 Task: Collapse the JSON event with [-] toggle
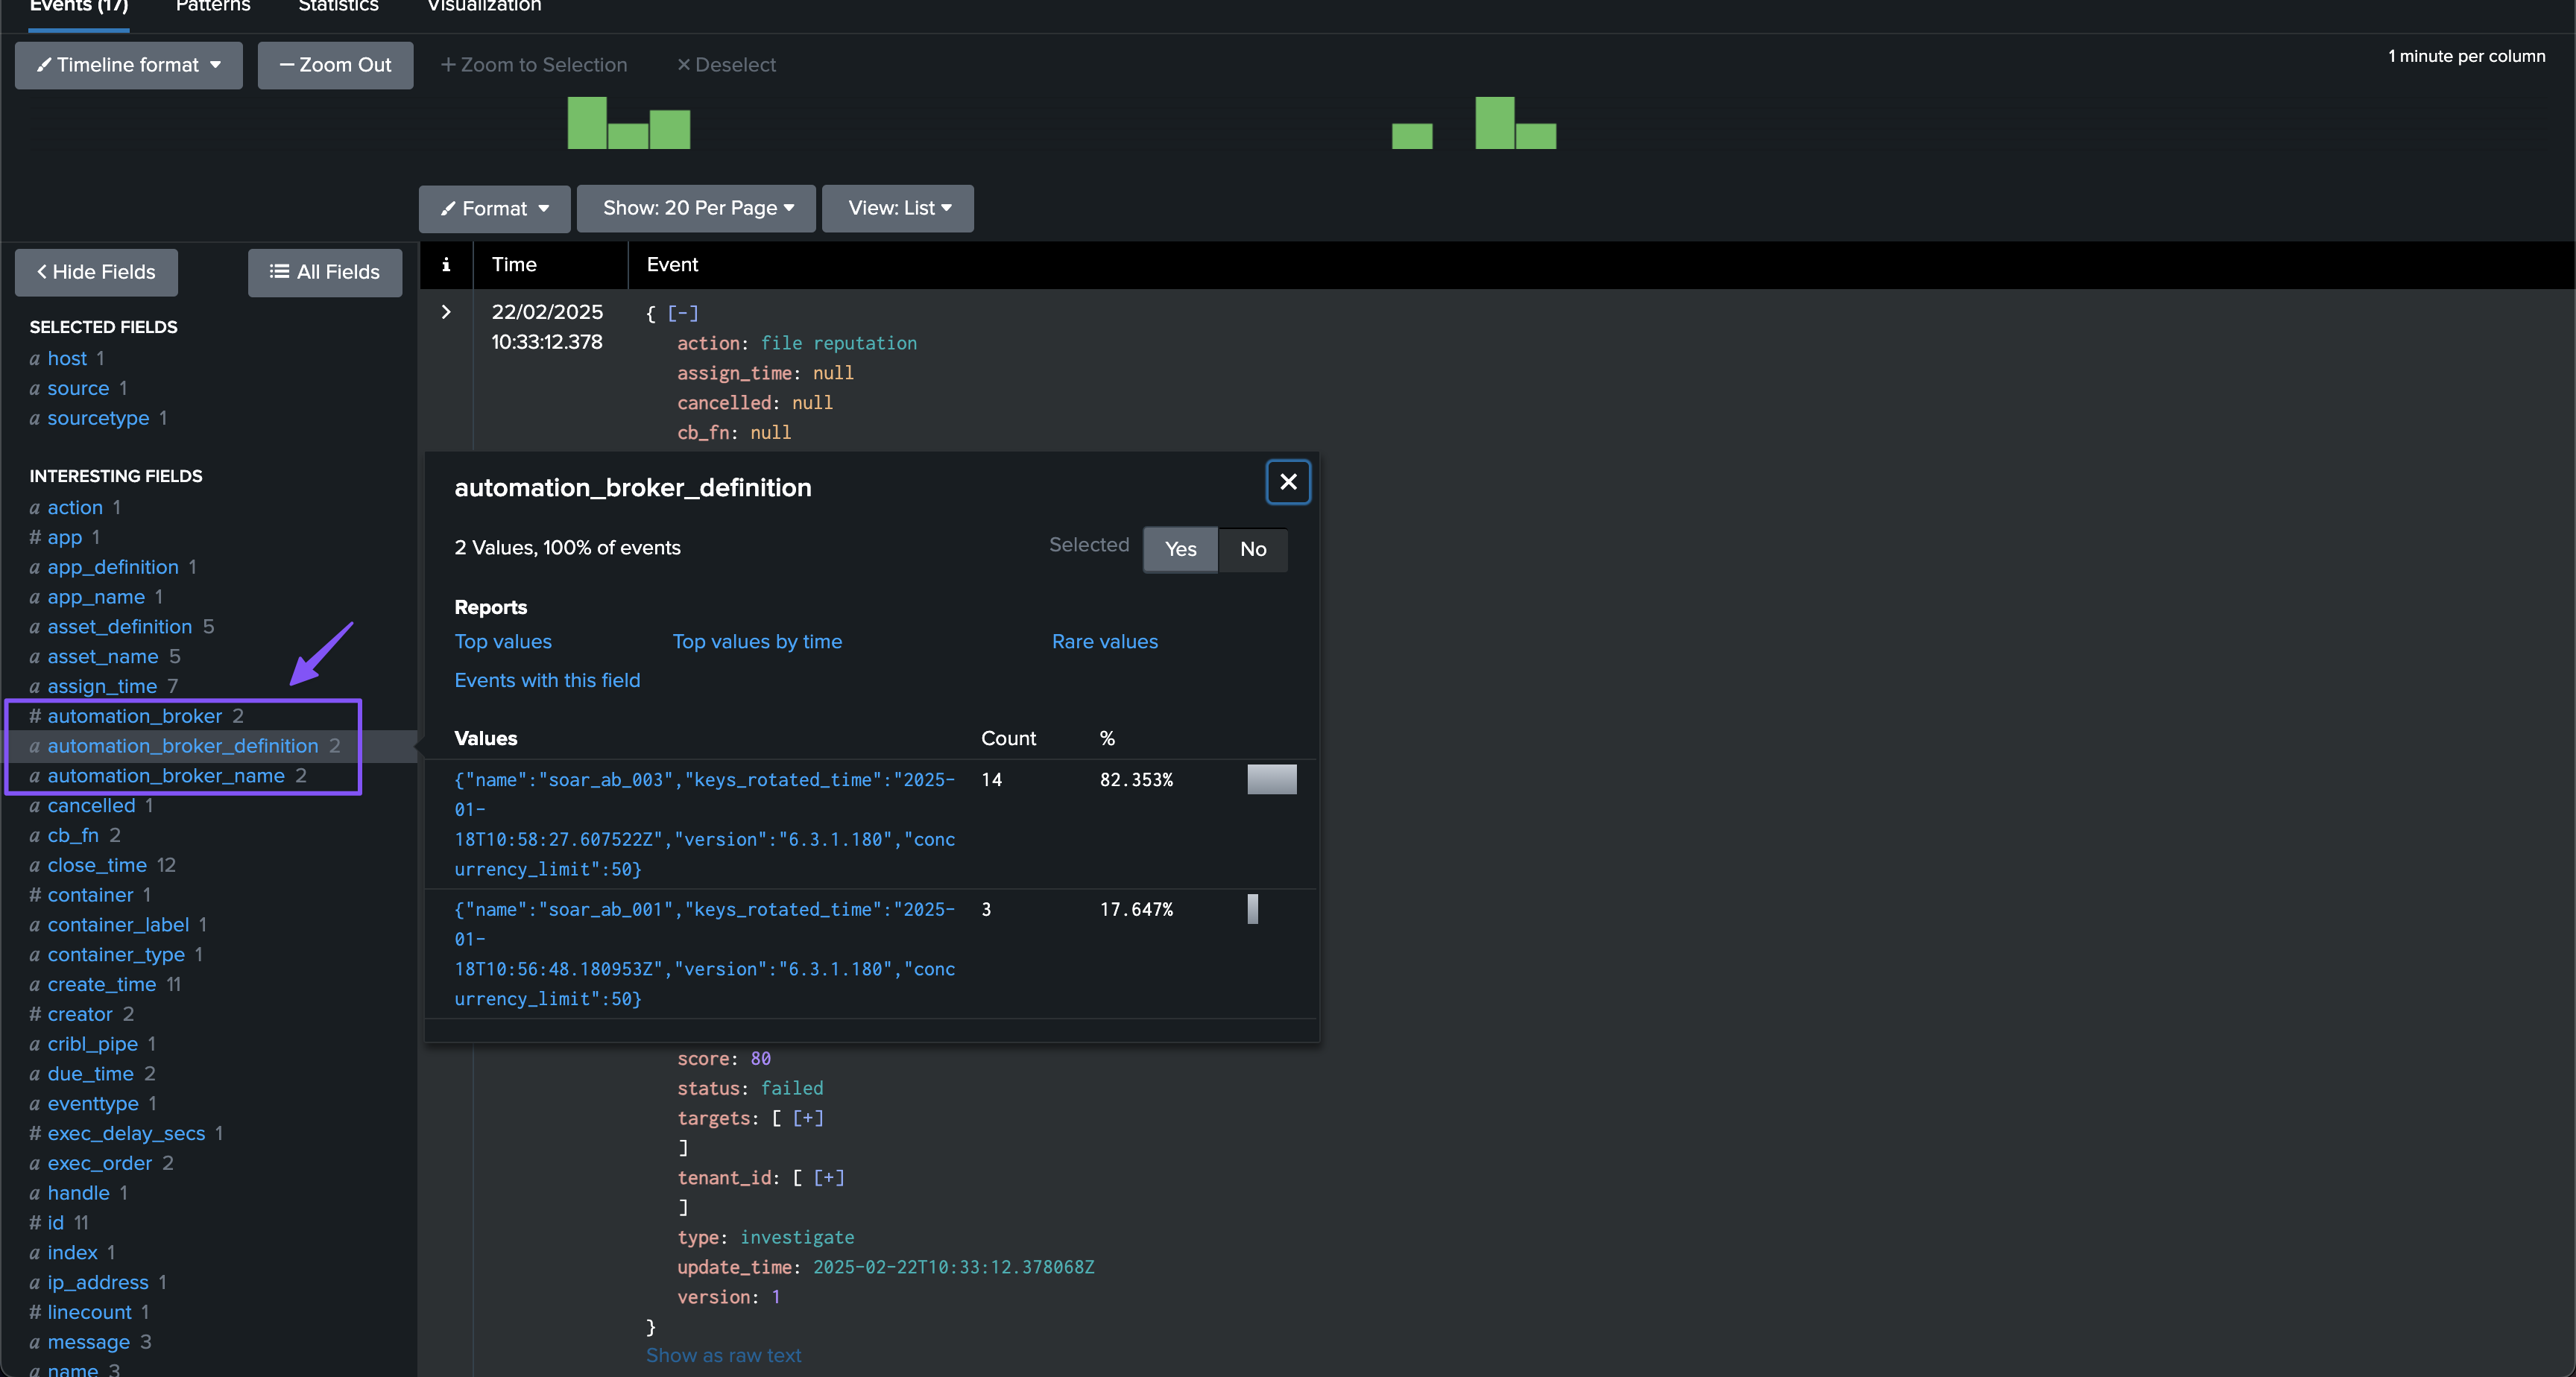[x=683, y=313]
